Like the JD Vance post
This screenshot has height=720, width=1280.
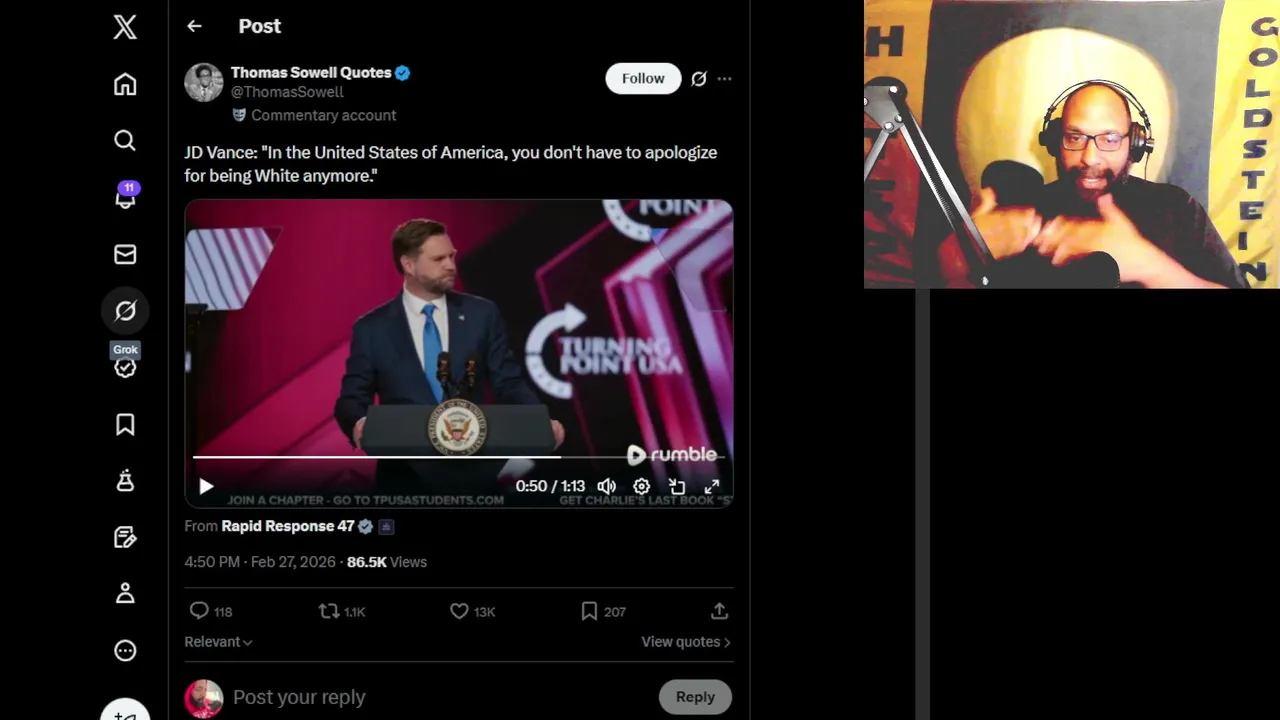coord(459,611)
